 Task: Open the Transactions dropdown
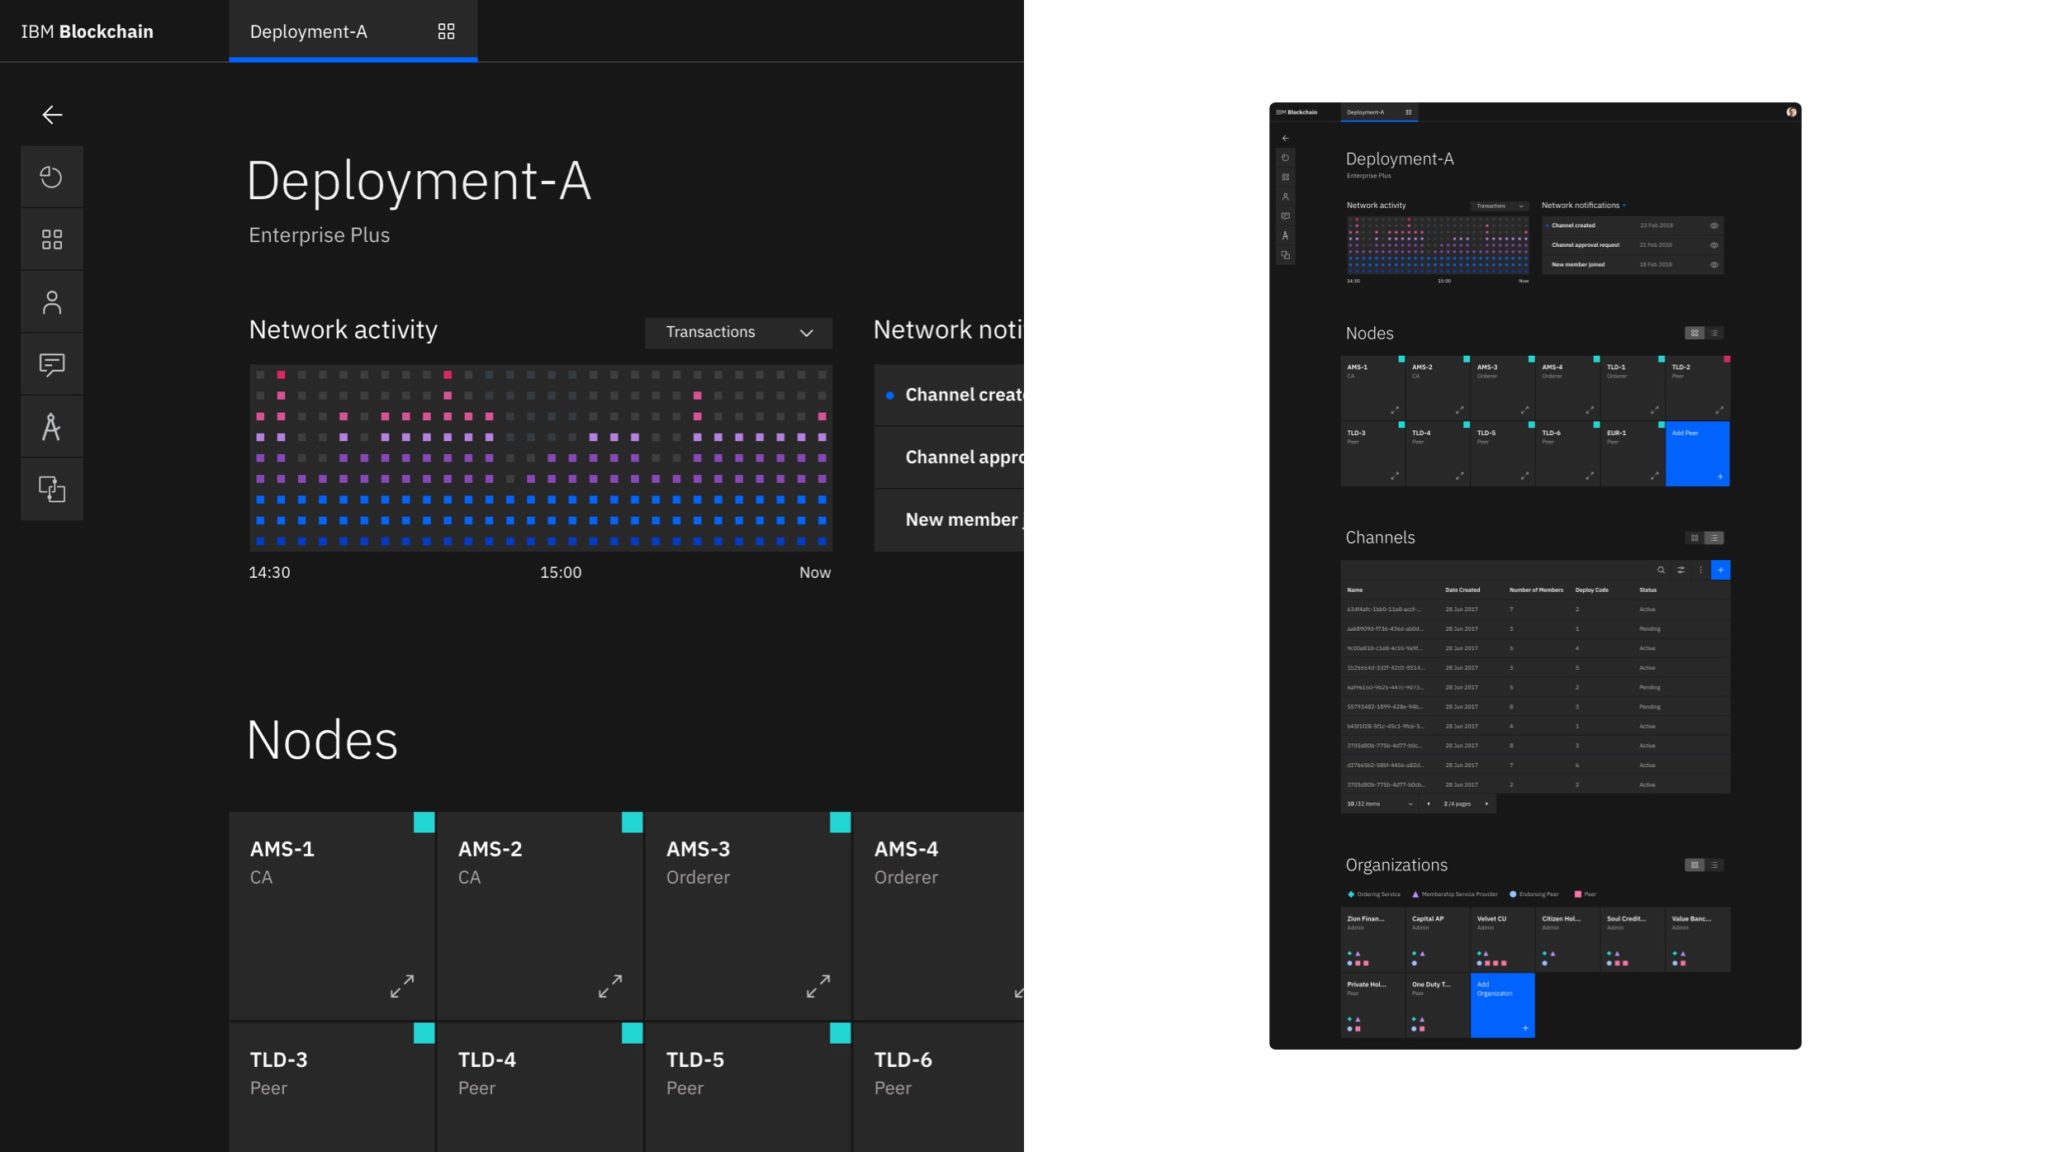(738, 332)
